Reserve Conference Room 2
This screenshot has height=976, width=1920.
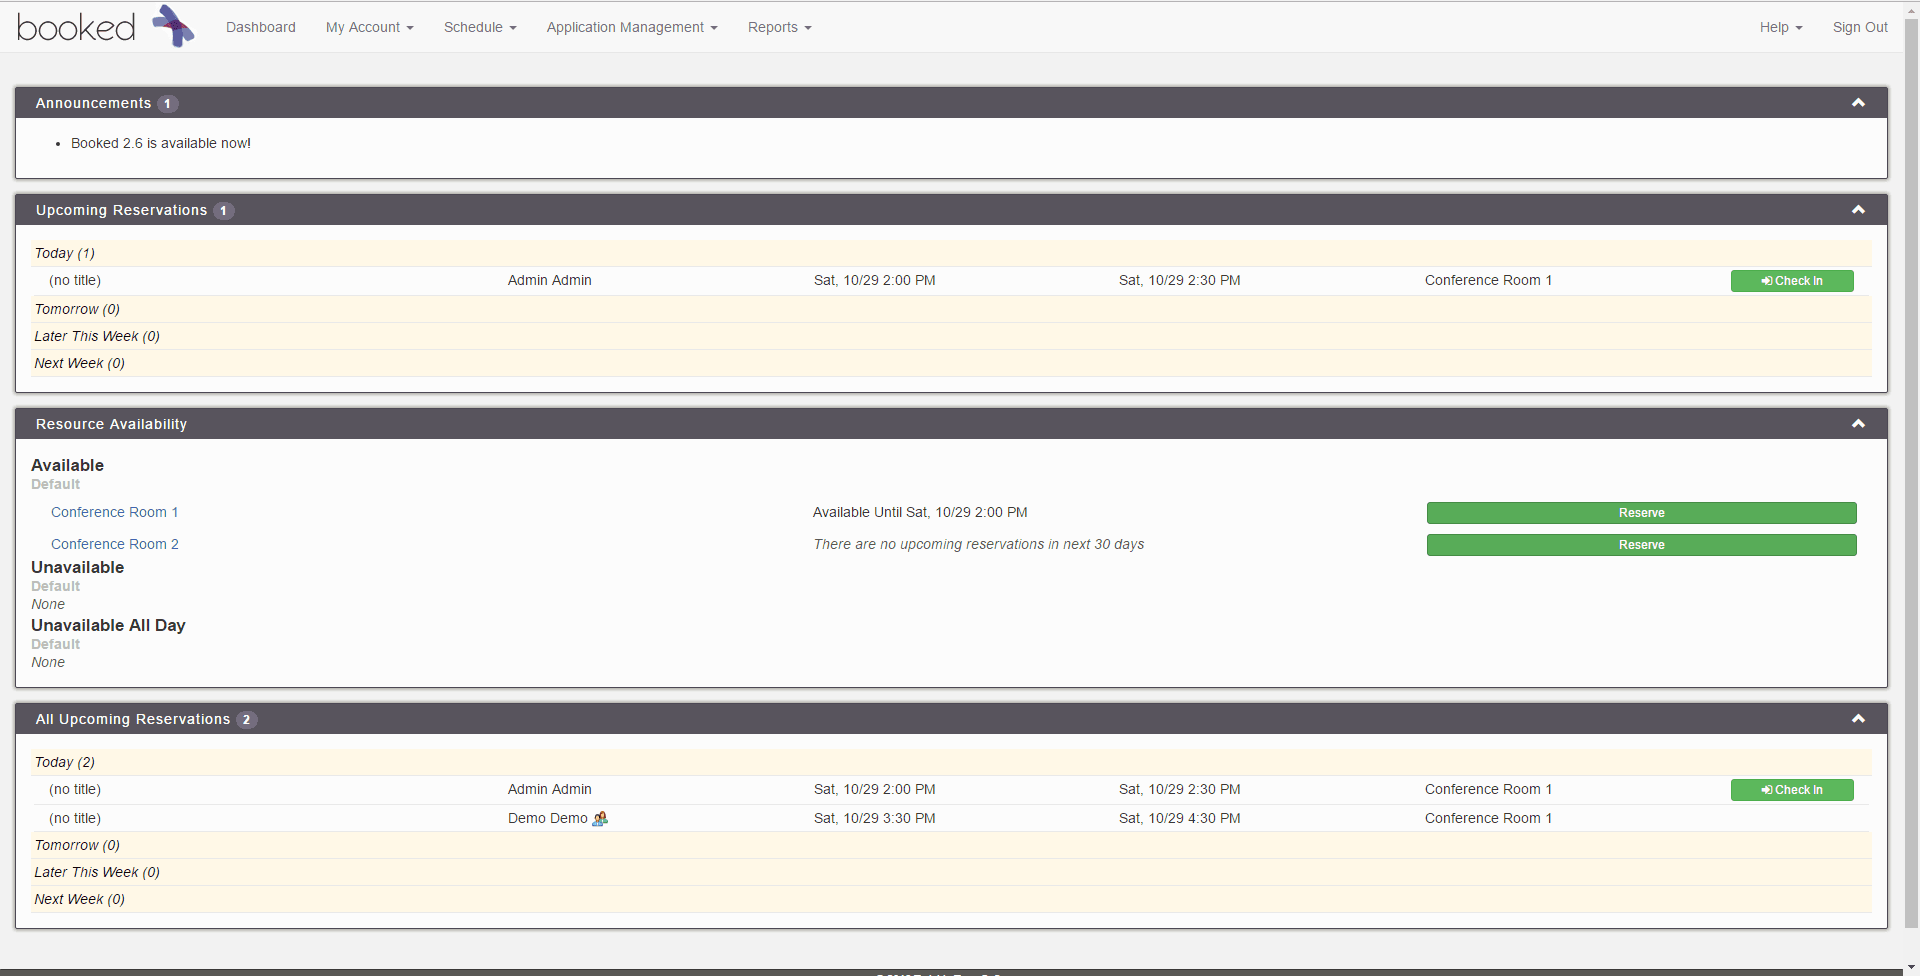pyautogui.click(x=1641, y=545)
